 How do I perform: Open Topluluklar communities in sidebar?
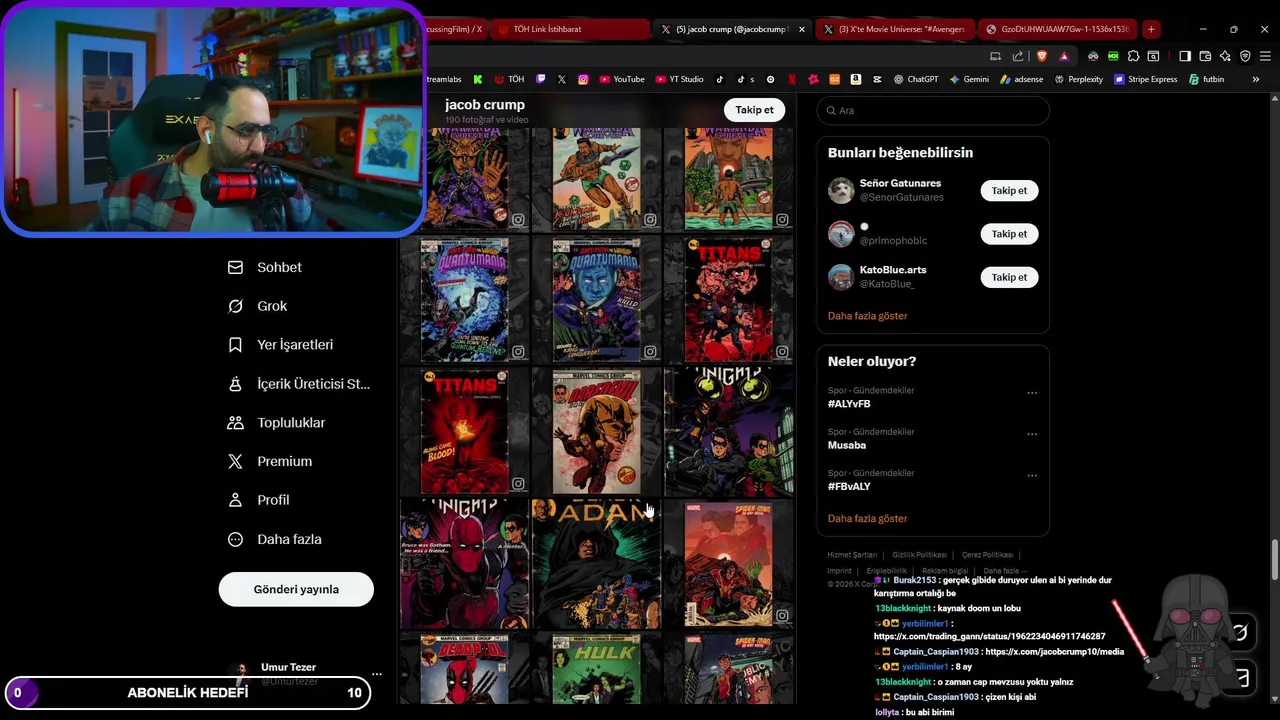(x=276, y=422)
